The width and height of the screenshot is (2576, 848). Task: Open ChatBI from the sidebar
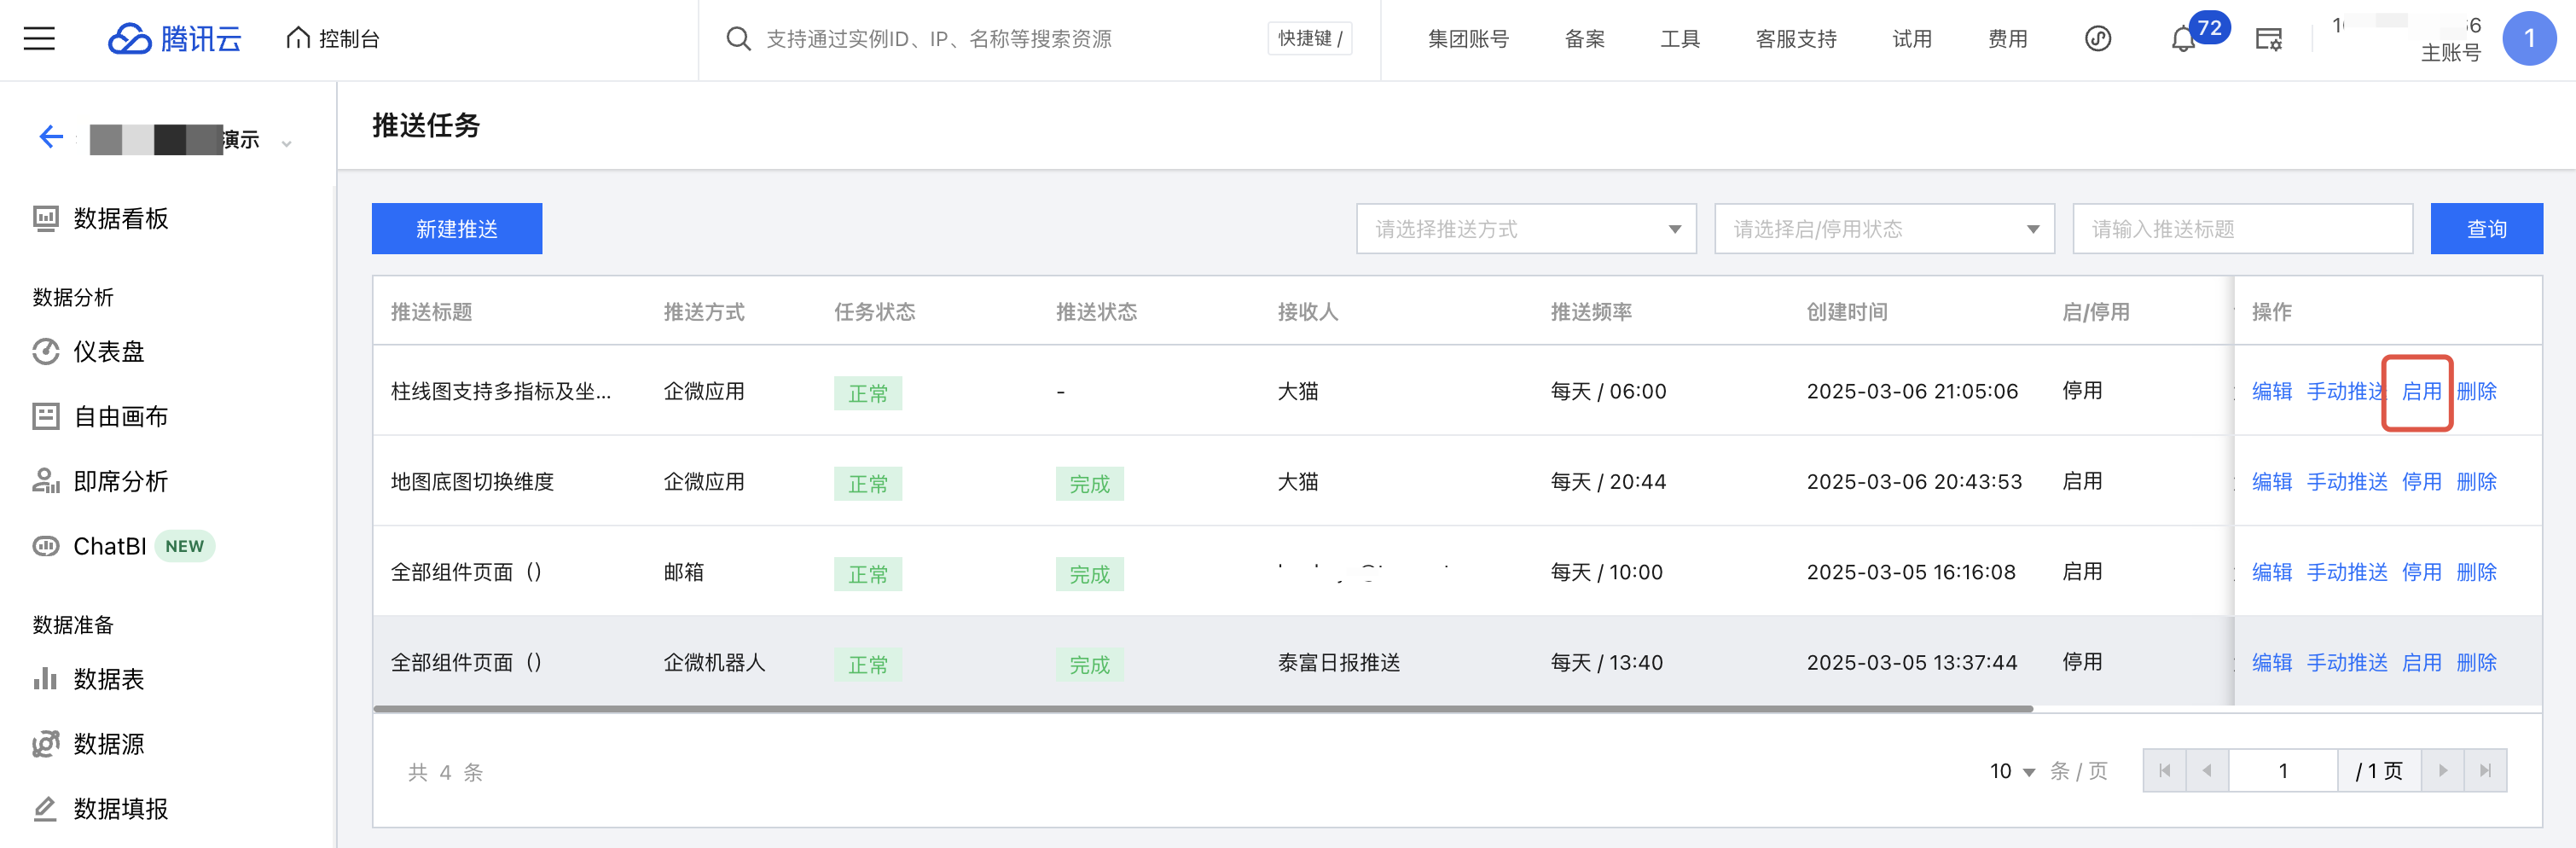pyautogui.click(x=109, y=546)
